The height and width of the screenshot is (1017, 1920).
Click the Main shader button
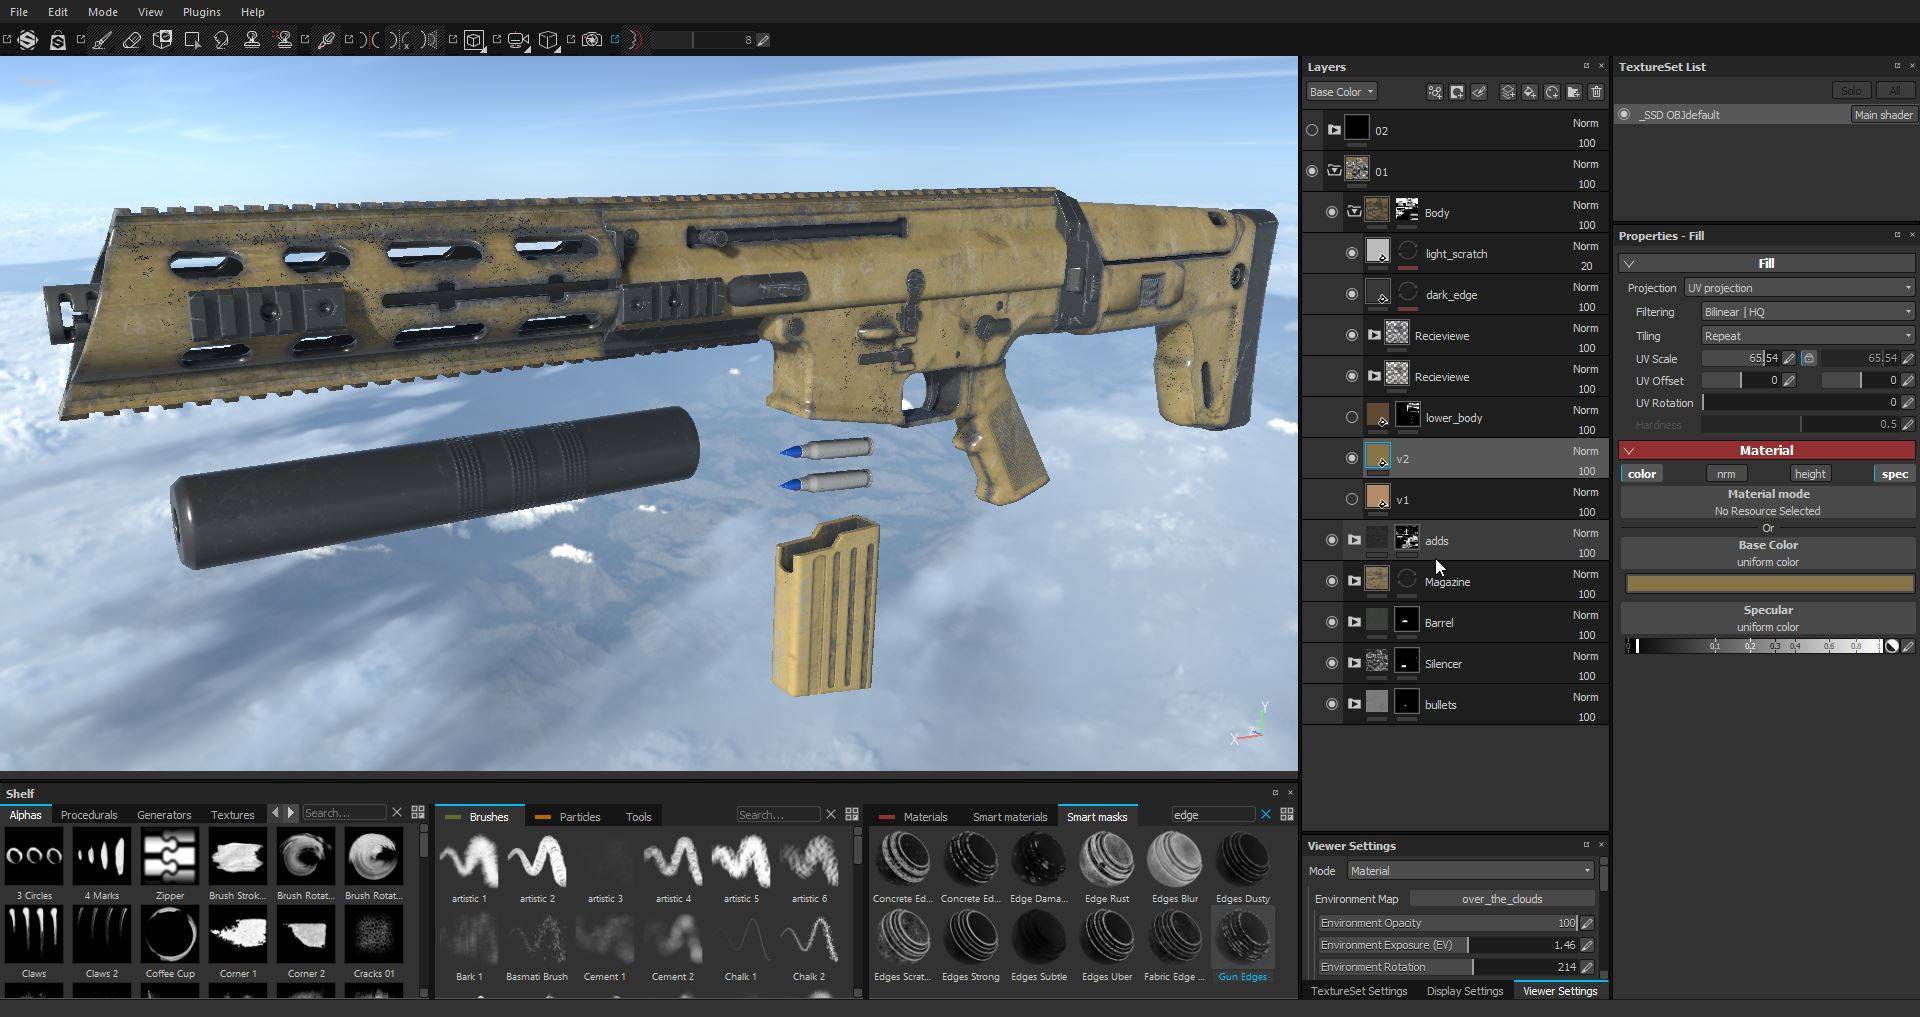point(1883,115)
